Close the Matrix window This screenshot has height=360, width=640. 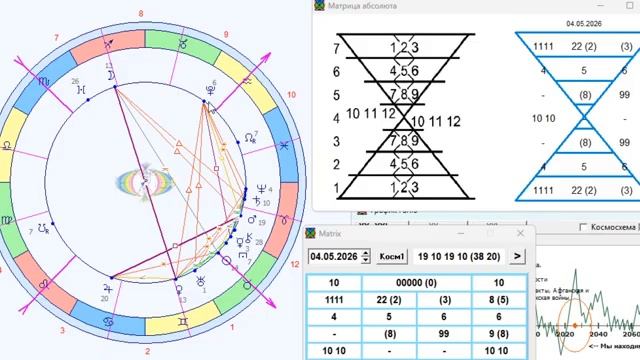pos(520,233)
